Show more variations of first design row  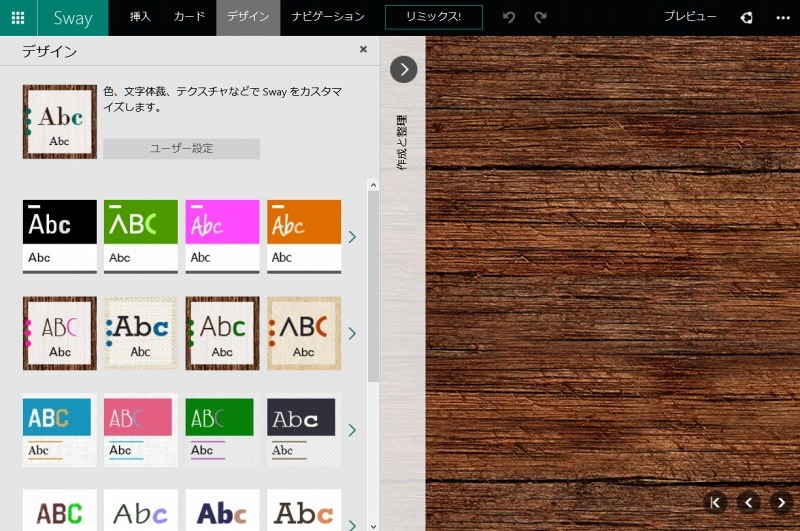(352, 237)
